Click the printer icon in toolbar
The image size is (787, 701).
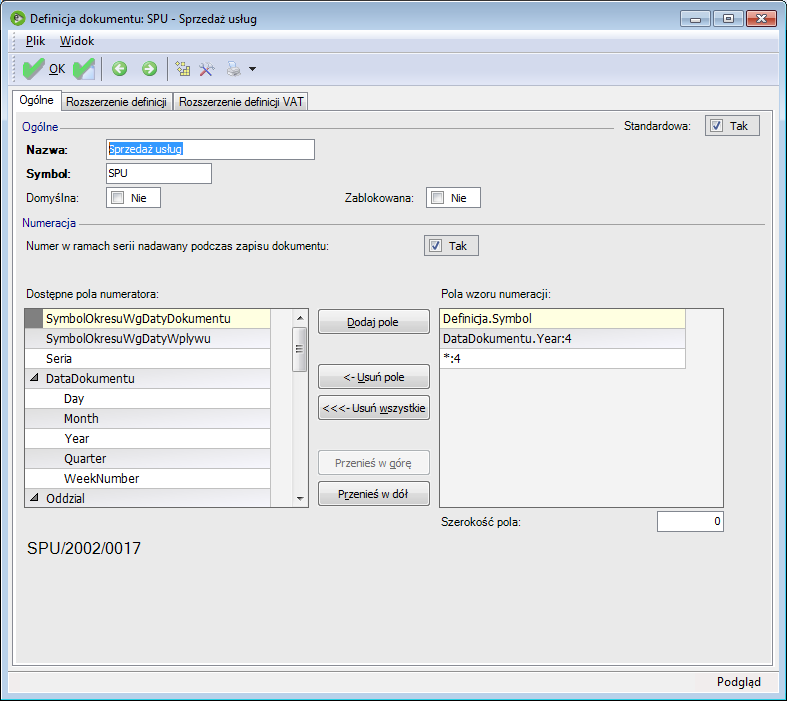point(233,69)
